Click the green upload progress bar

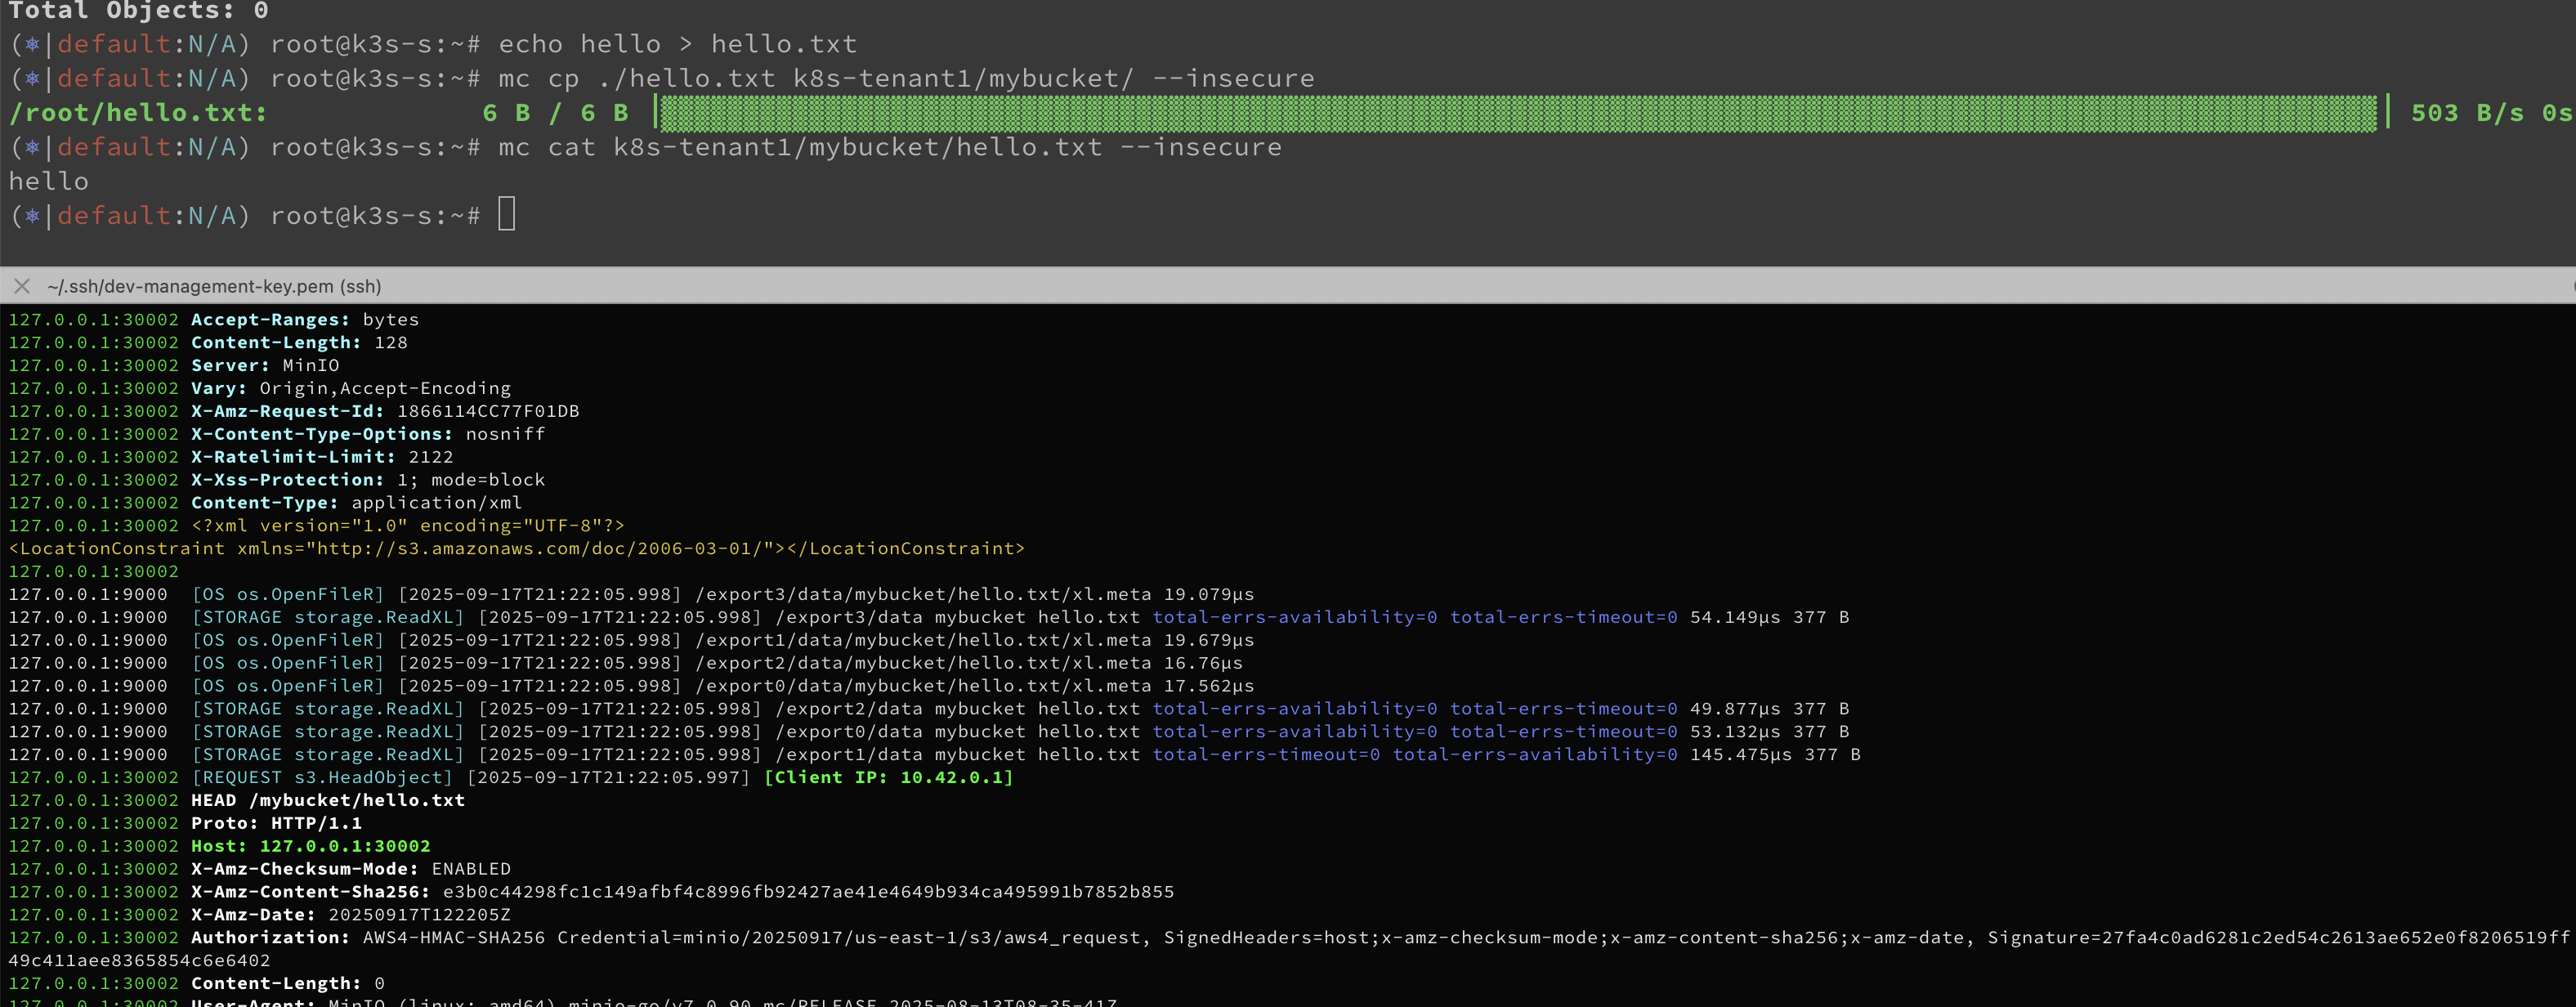click(1518, 113)
